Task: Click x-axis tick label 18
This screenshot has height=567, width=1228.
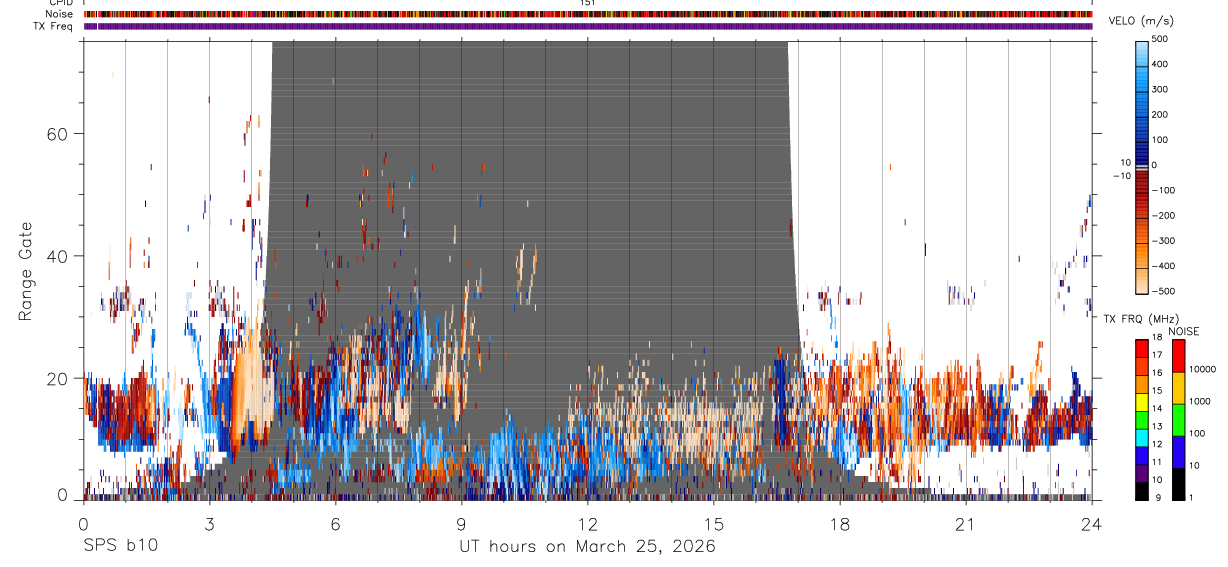Action: (839, 524)
